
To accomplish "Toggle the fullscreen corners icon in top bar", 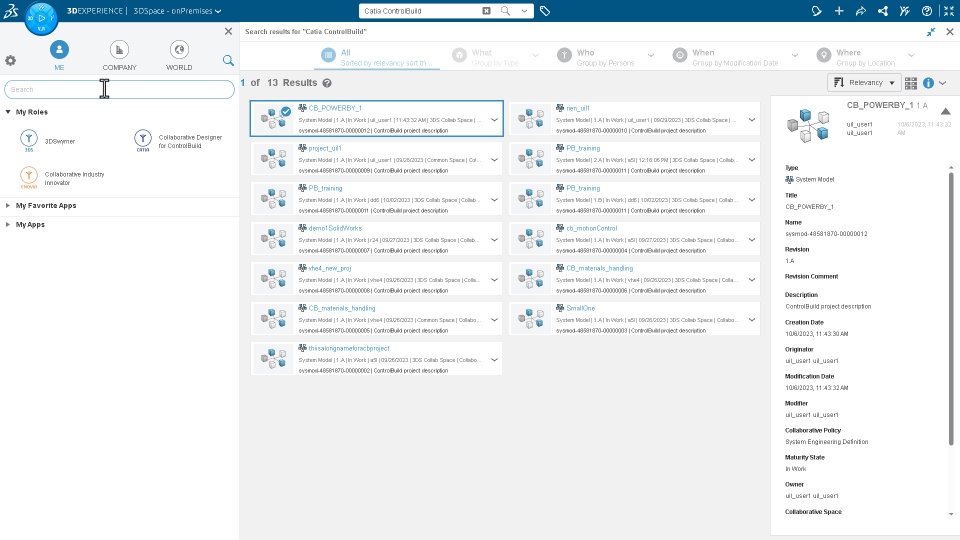I will (x=949, y=11).
